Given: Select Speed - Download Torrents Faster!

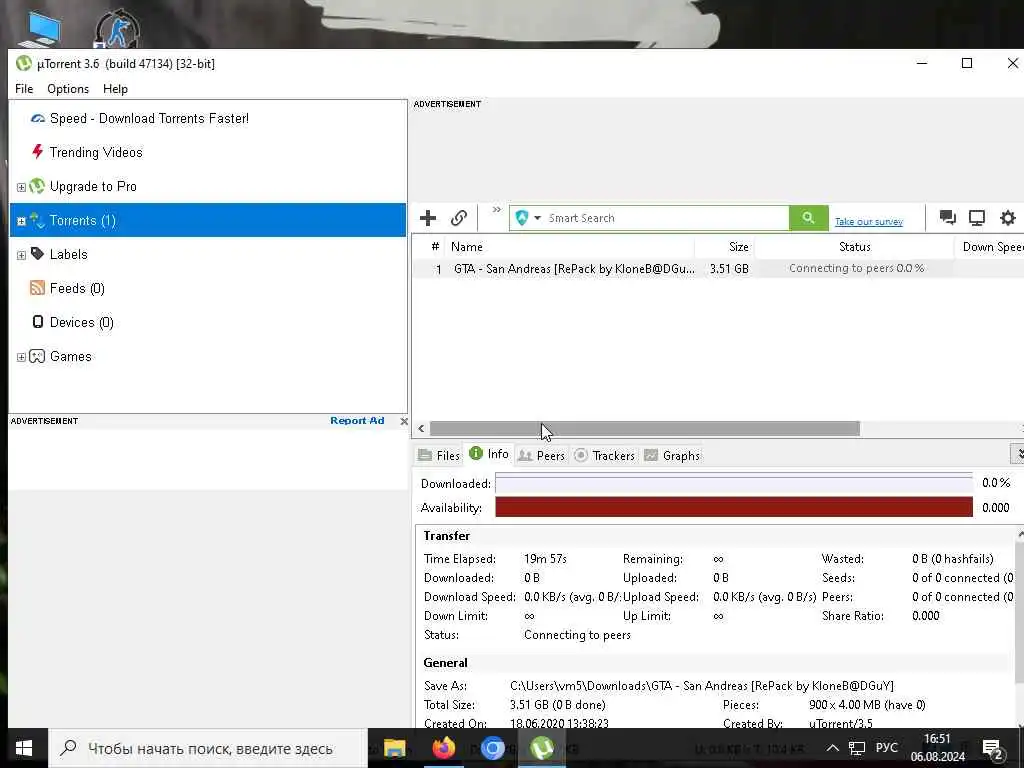Looking at the screenshot, I should tap(149, 118).
